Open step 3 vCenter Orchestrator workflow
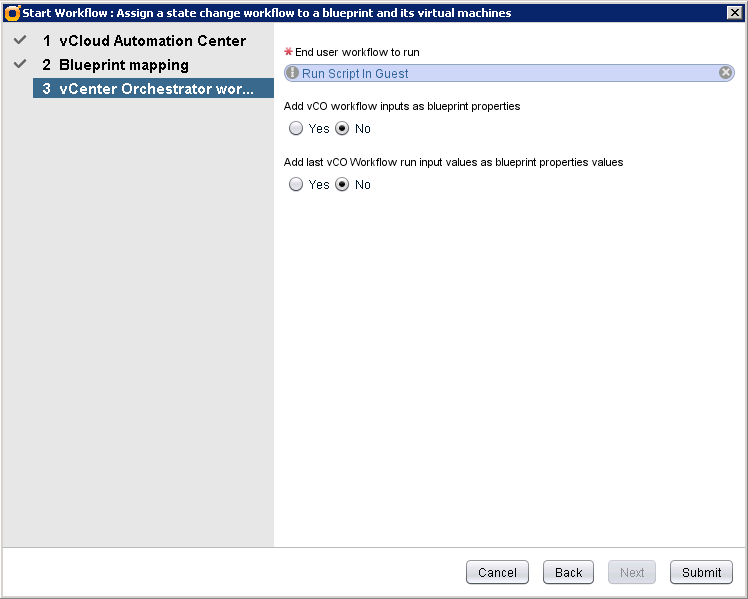 tap(148, 88)
